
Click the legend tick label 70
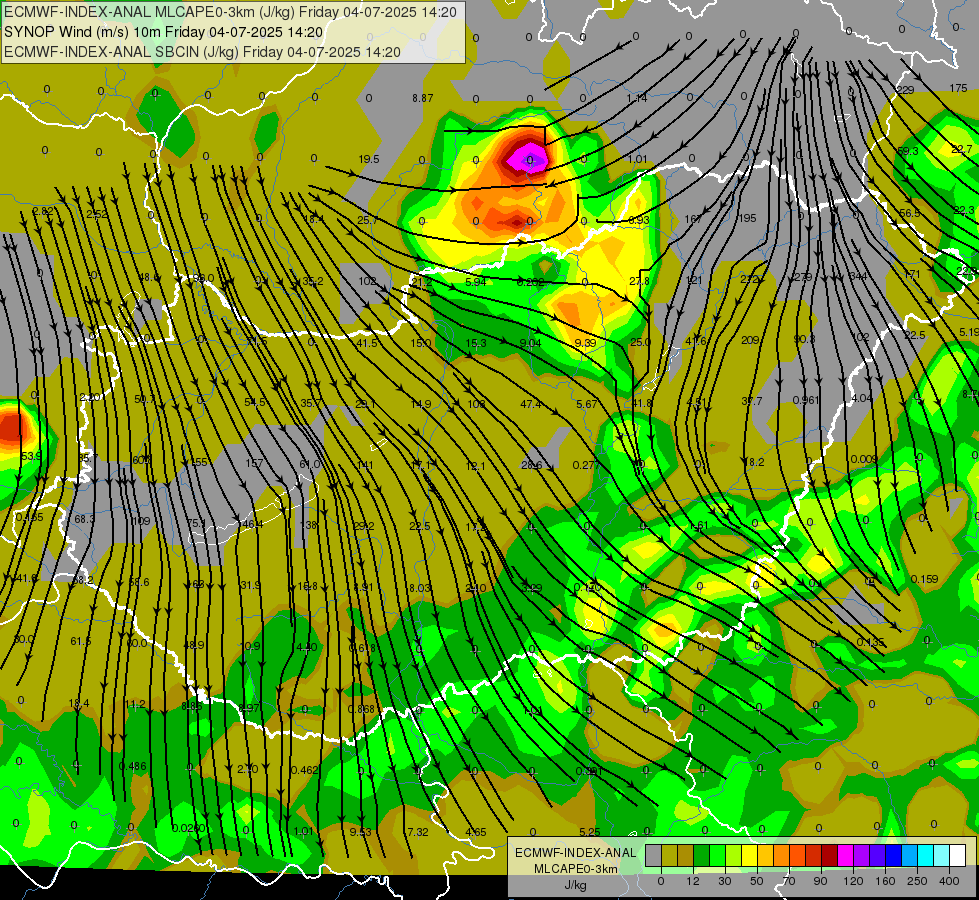[x=789, y=881]
